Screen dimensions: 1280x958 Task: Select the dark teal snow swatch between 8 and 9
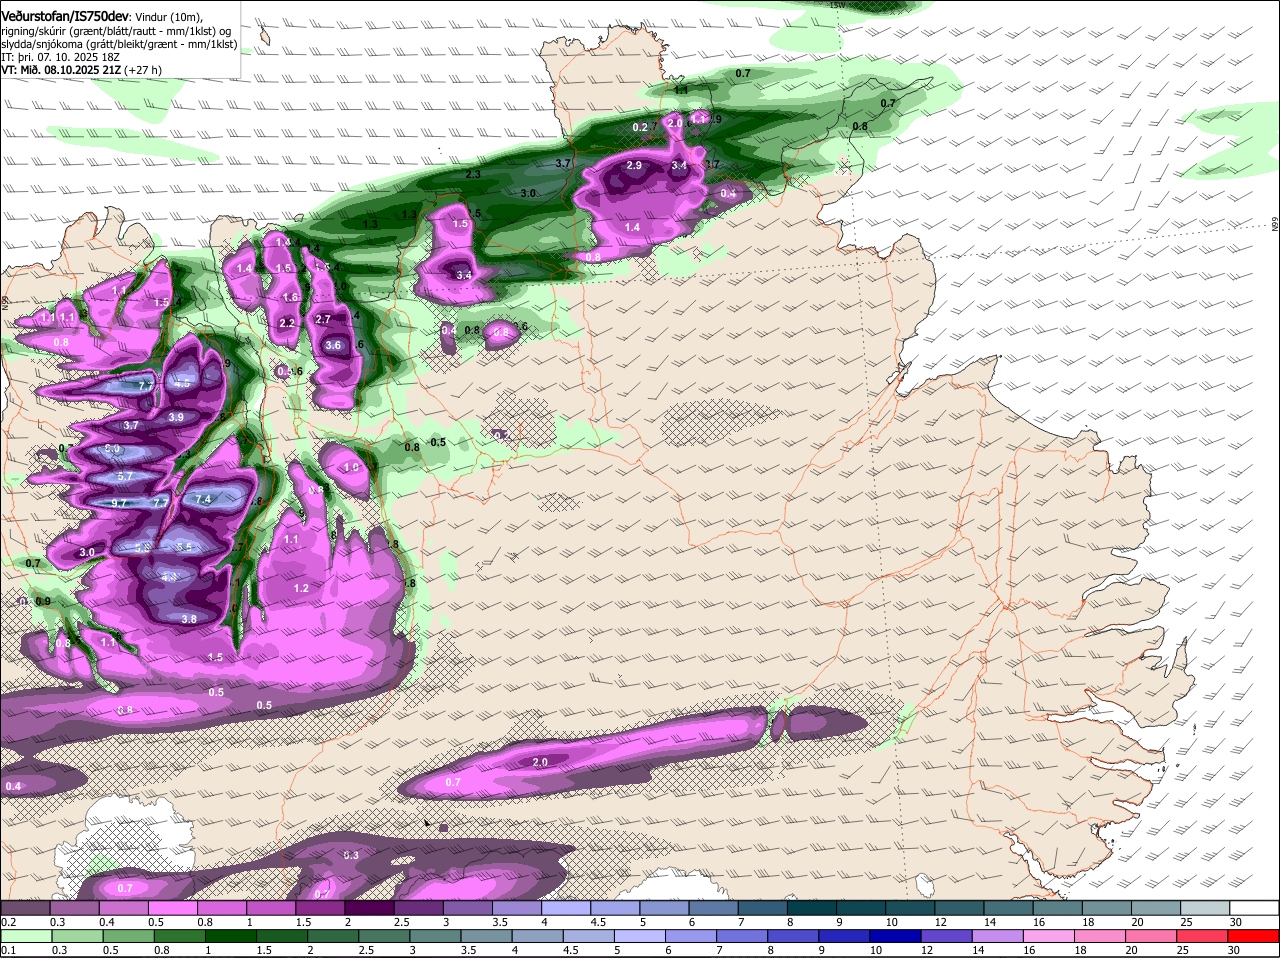[813, 908]
